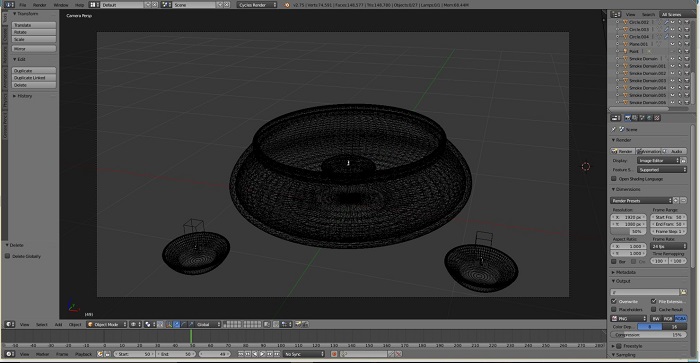Uncheck the File Extensions checkbox
Viewport: 700px width, 363px height.
[x=654, y=301]
